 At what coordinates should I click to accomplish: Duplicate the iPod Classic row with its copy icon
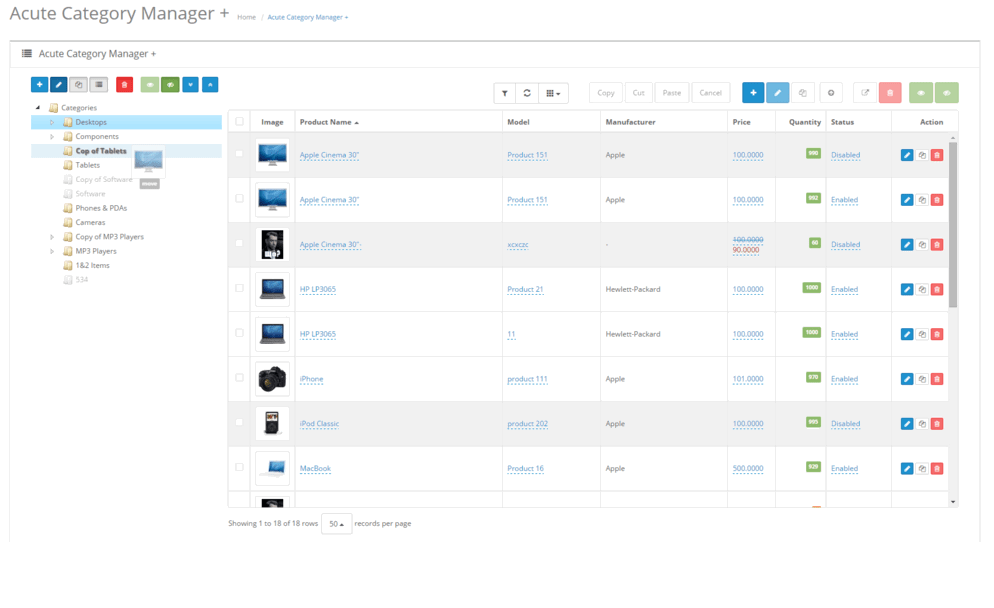[x=922, y=424]
